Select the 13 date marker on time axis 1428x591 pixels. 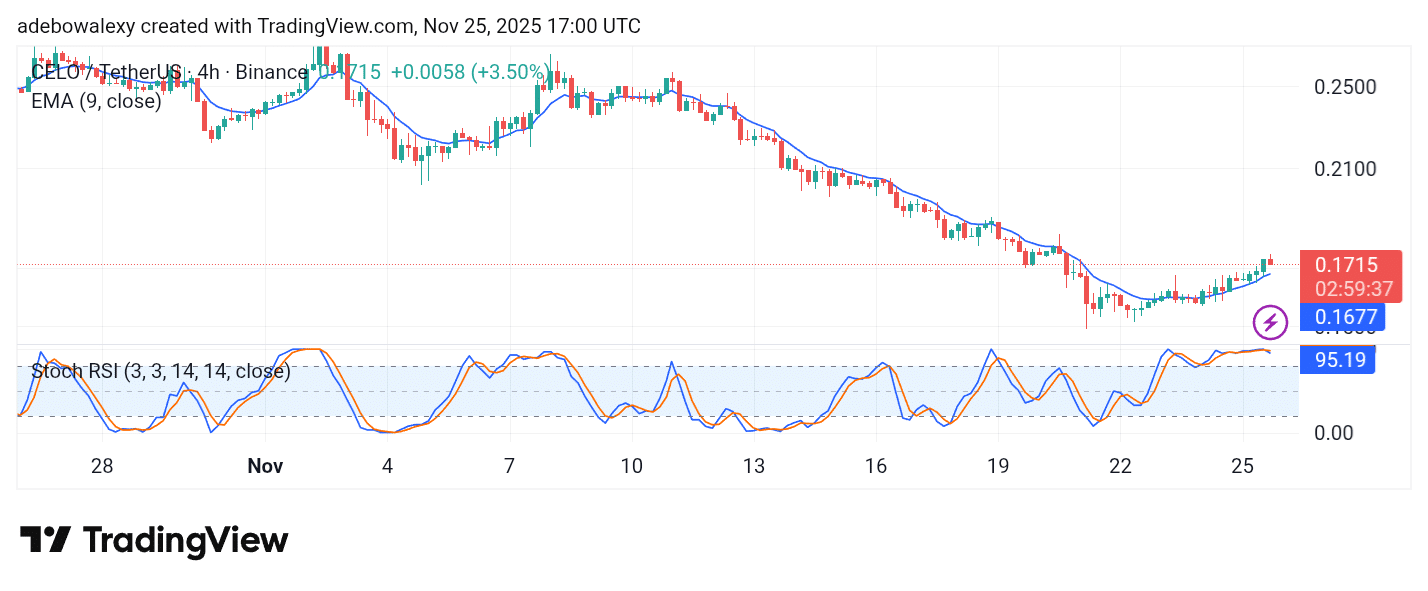click(753, 466)
